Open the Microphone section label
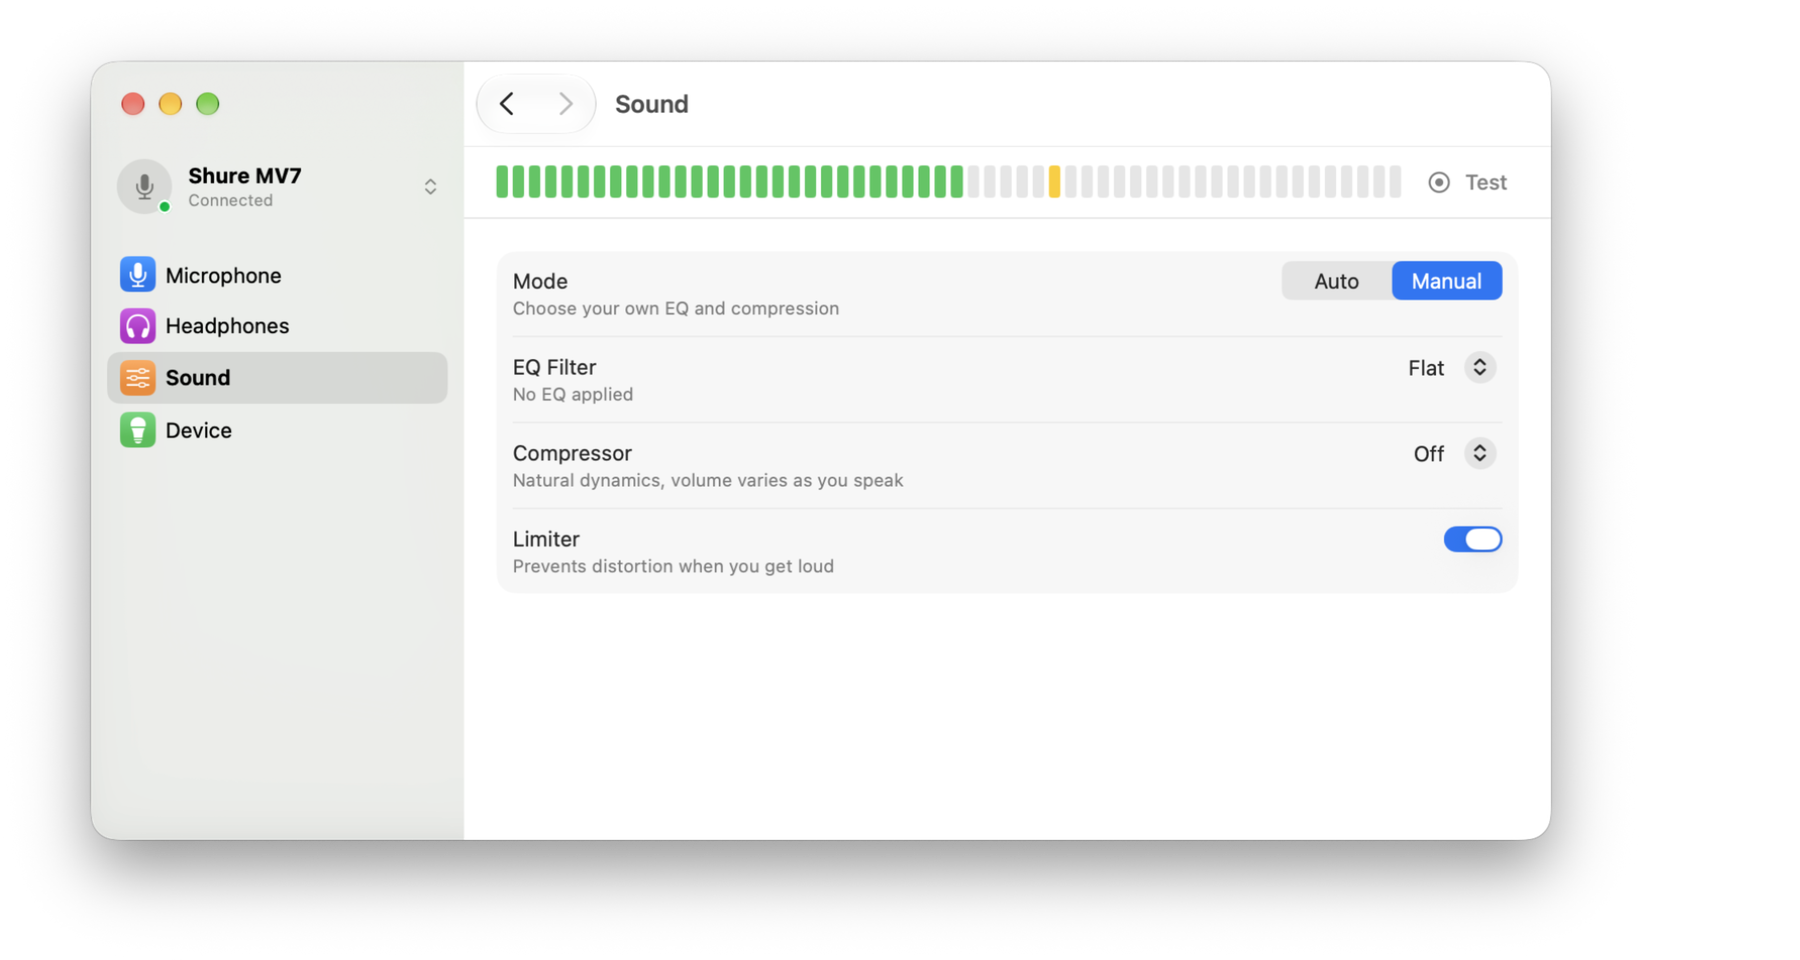Image resolution: width=1800 pixels, height=960 pixels. coord(223,275)
